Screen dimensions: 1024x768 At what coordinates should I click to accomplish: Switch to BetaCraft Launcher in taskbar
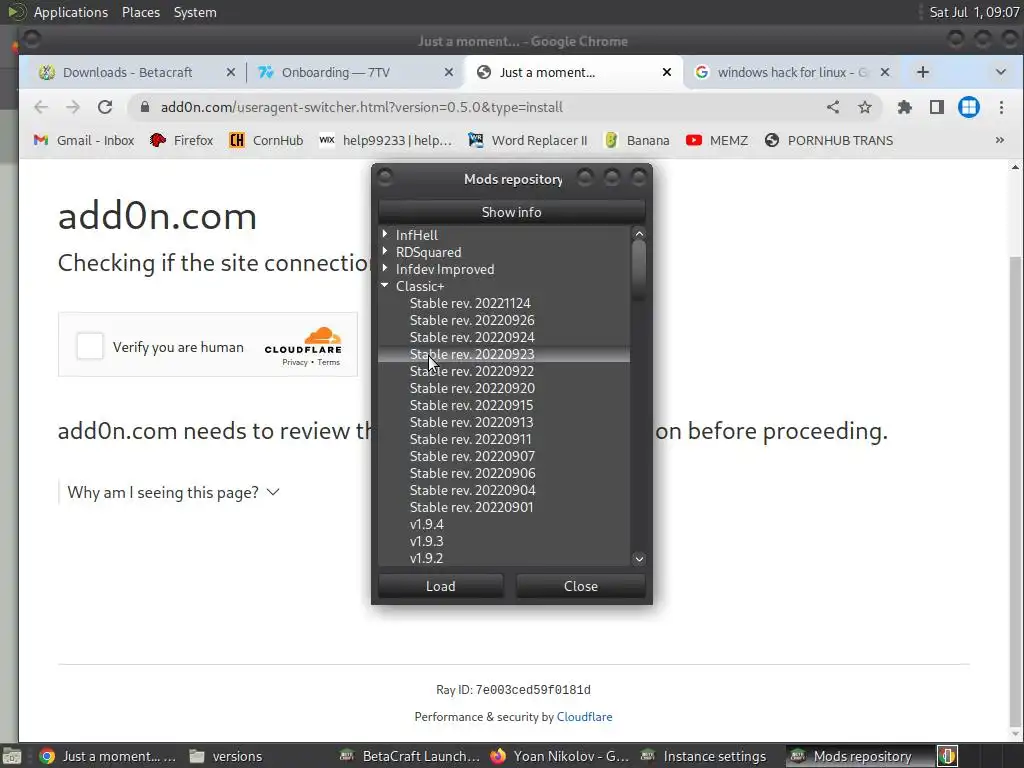coord(410,756)
